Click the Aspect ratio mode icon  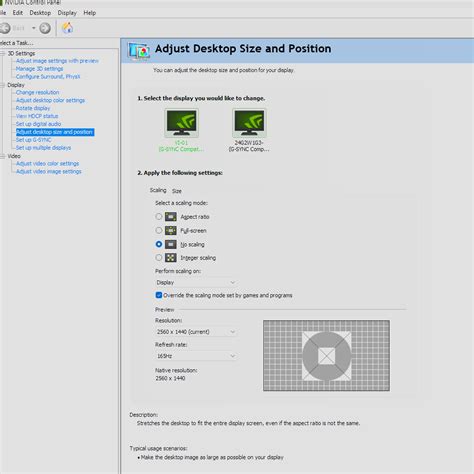coord(171,217)
